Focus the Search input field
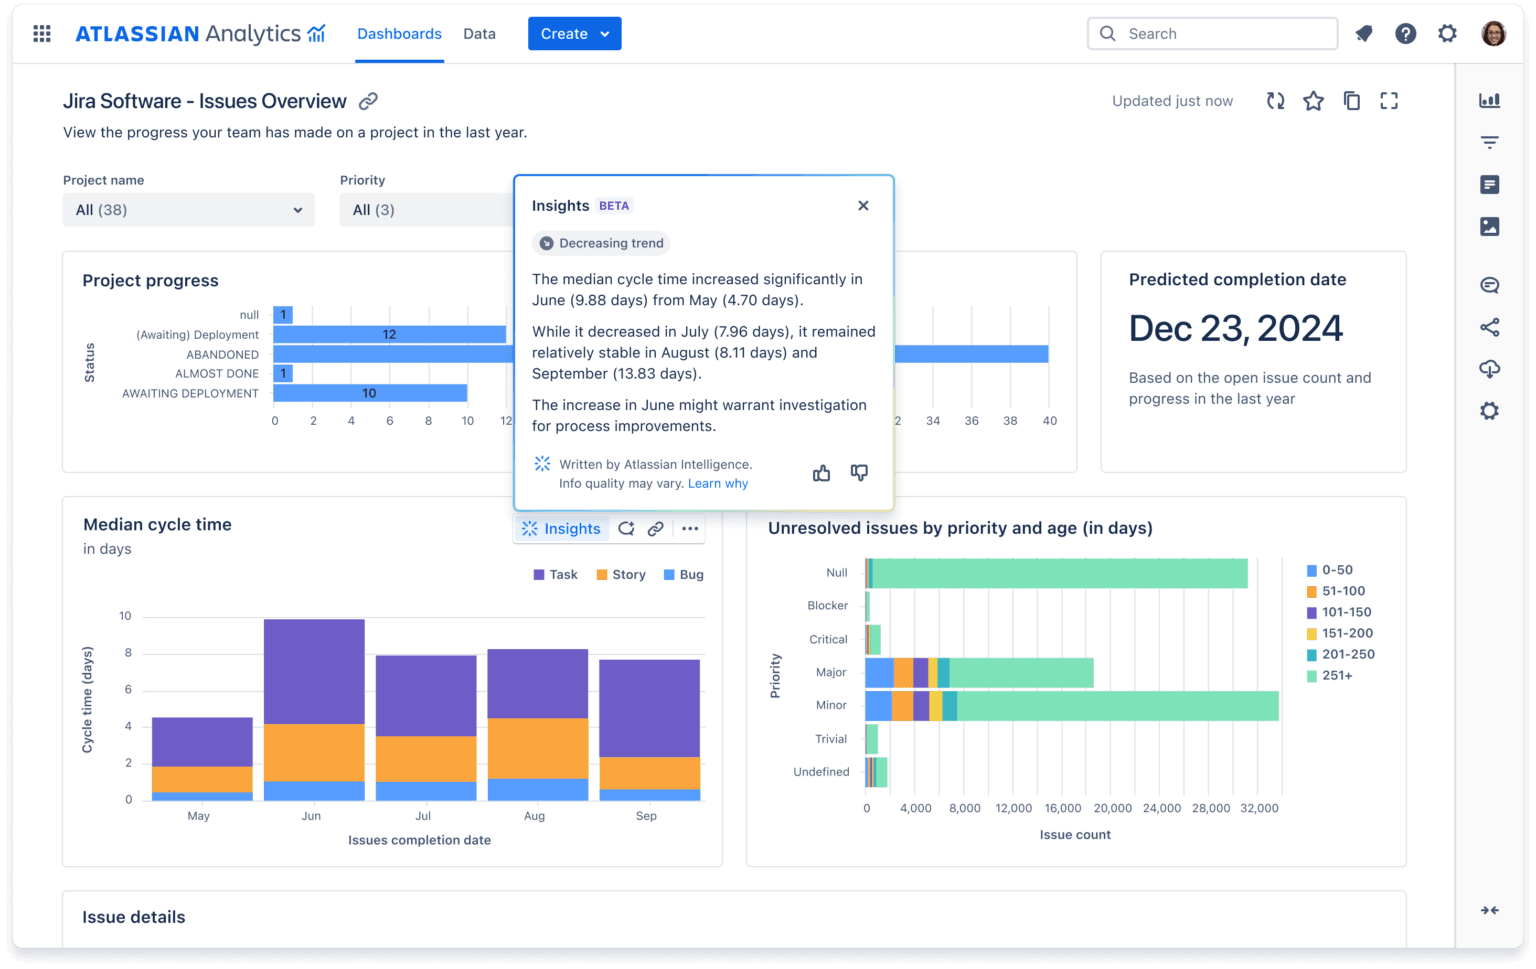This screenshot has width=1536, height=969. tap(1212, 34)
